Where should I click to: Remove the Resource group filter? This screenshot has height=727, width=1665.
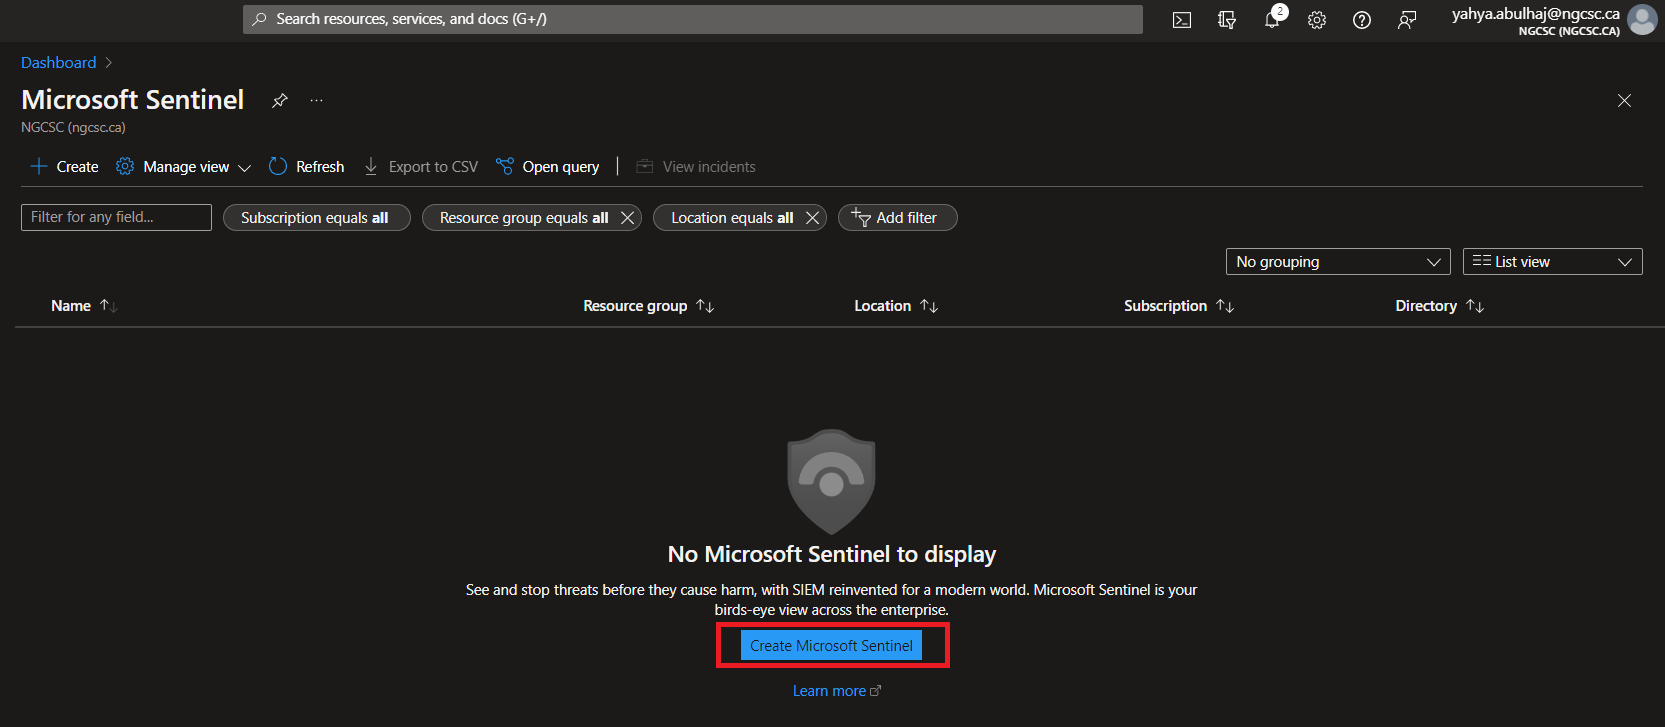coord(627,218)
